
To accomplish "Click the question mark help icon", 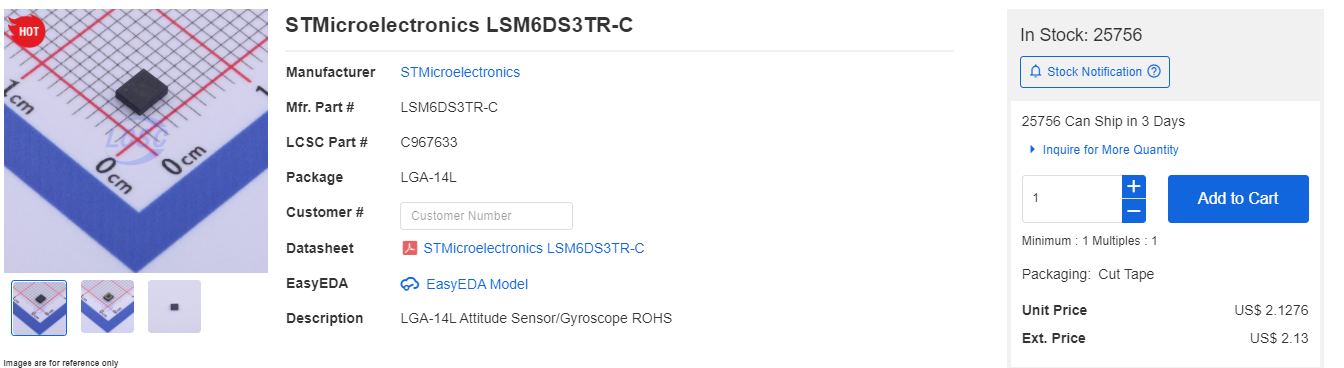I will 1154,72.
